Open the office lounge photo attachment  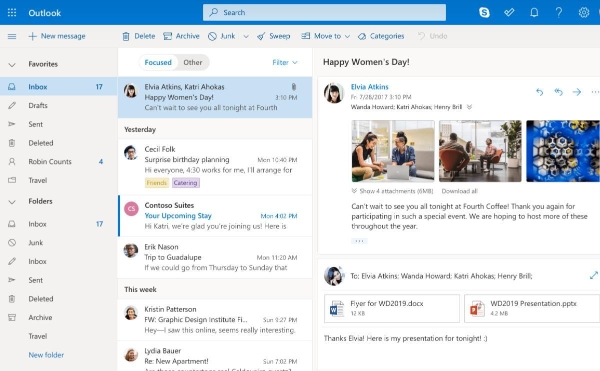pos(480,151)
